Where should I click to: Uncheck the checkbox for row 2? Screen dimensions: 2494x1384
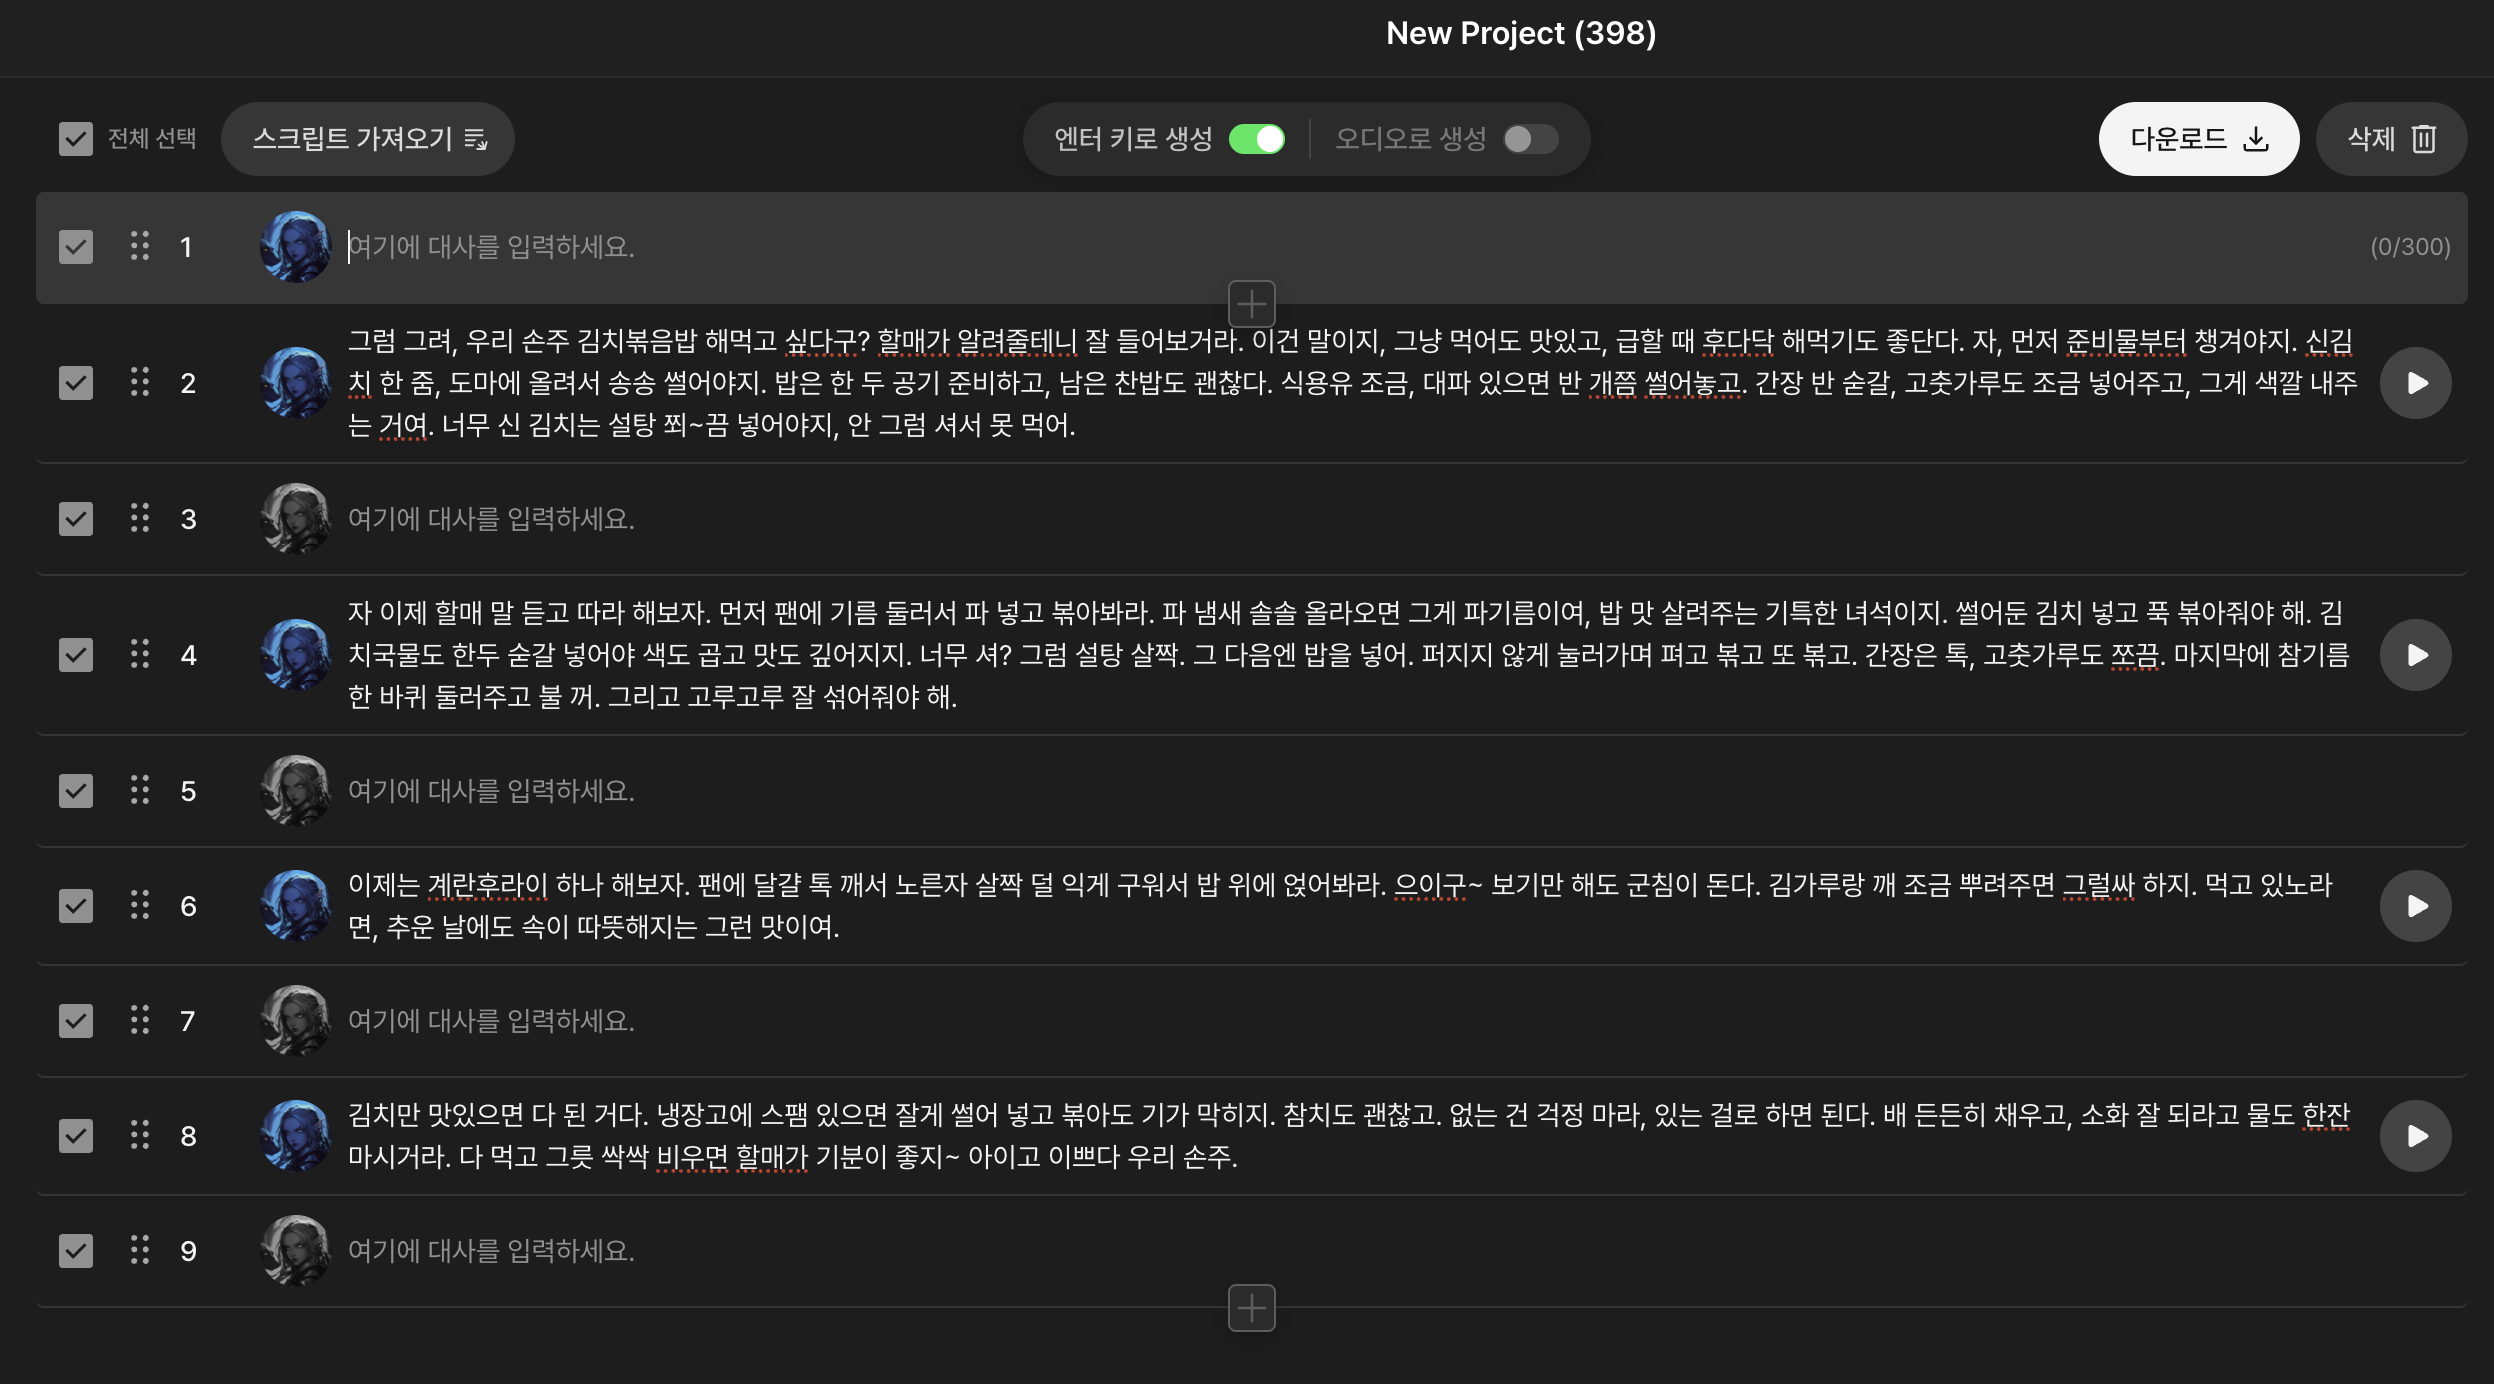76,383
